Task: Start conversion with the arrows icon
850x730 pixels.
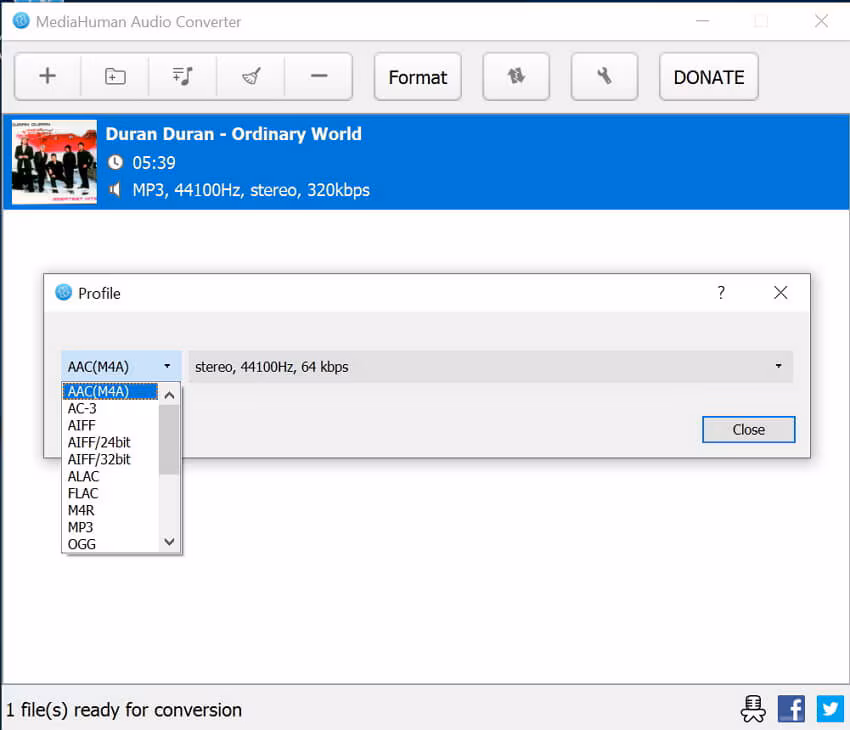Action: 516,77
